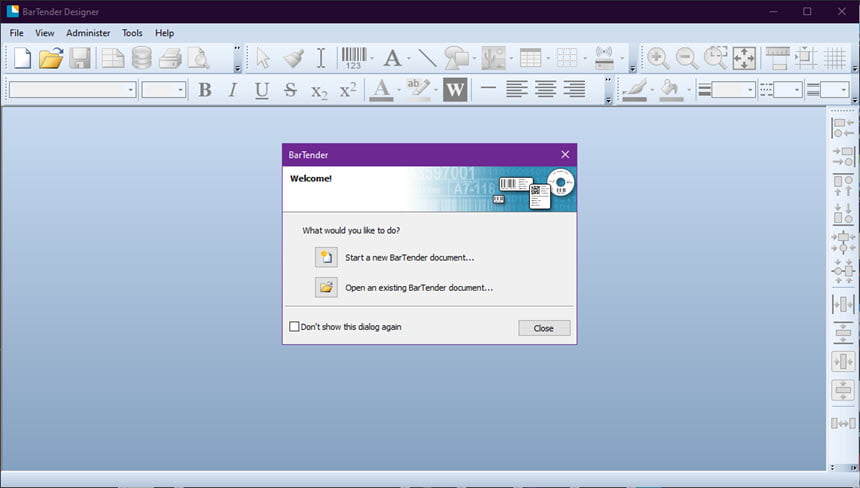Click the fit to window arrows icon
The width and height of the screenshot is (860, 488).
744,58
